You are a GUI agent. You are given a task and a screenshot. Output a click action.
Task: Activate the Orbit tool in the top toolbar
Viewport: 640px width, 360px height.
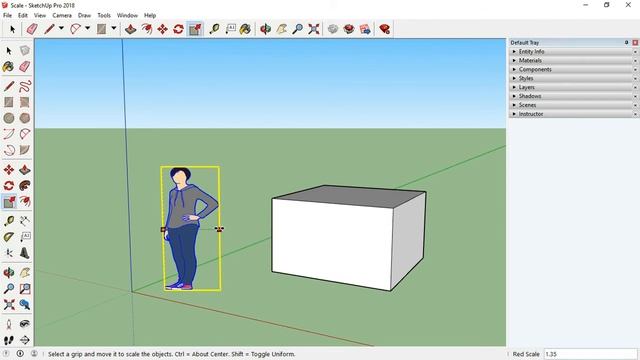(266, 29)
